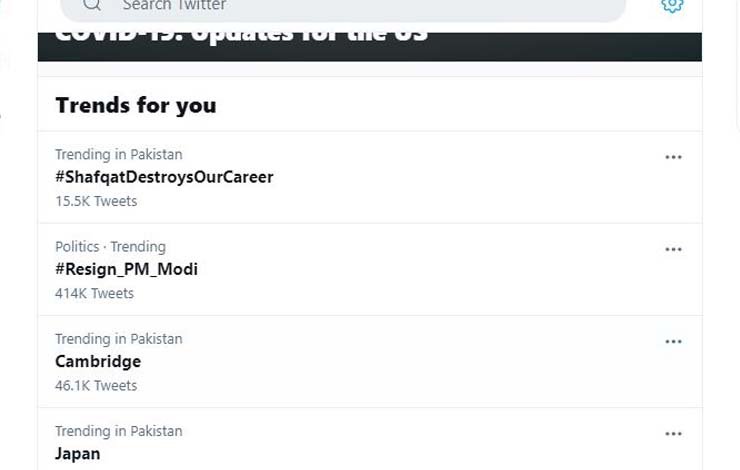The image size is (740, 470).
Task: Click Trending in Pakistan label above Japan
Action: click(118, 431)
